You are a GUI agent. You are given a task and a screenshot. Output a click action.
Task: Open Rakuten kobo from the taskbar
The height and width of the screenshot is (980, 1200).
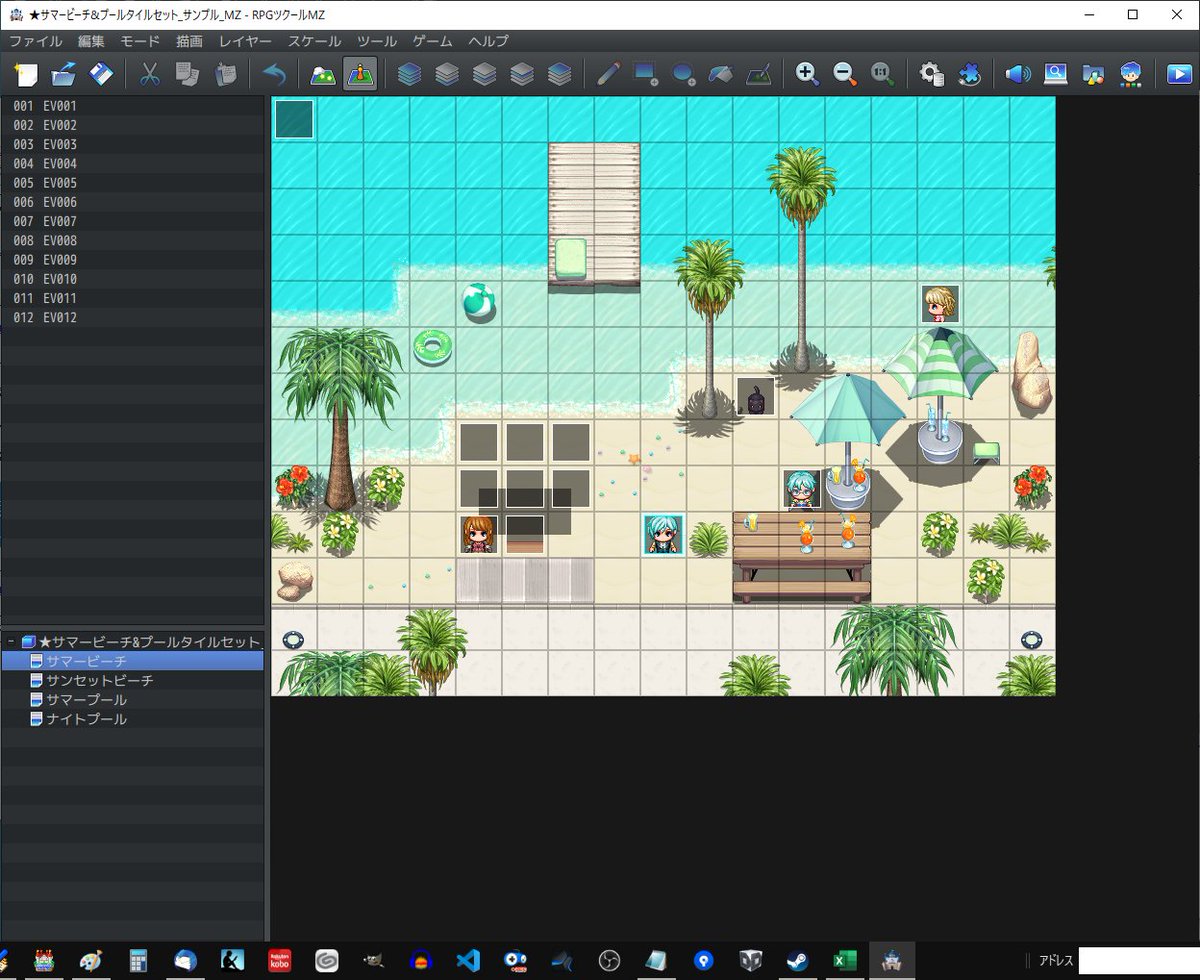coord(279,961)
